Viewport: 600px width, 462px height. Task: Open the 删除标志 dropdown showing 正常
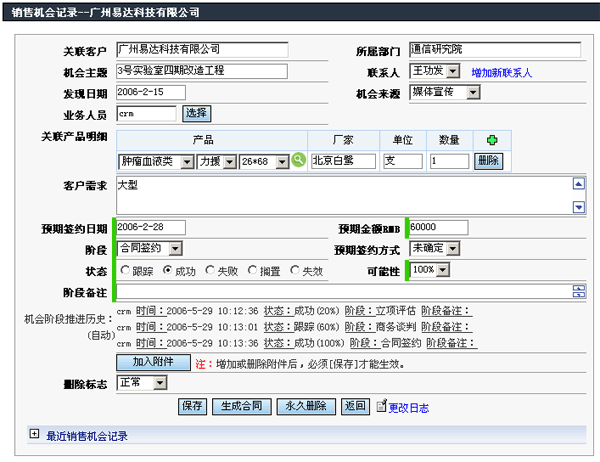coord(142,382)
